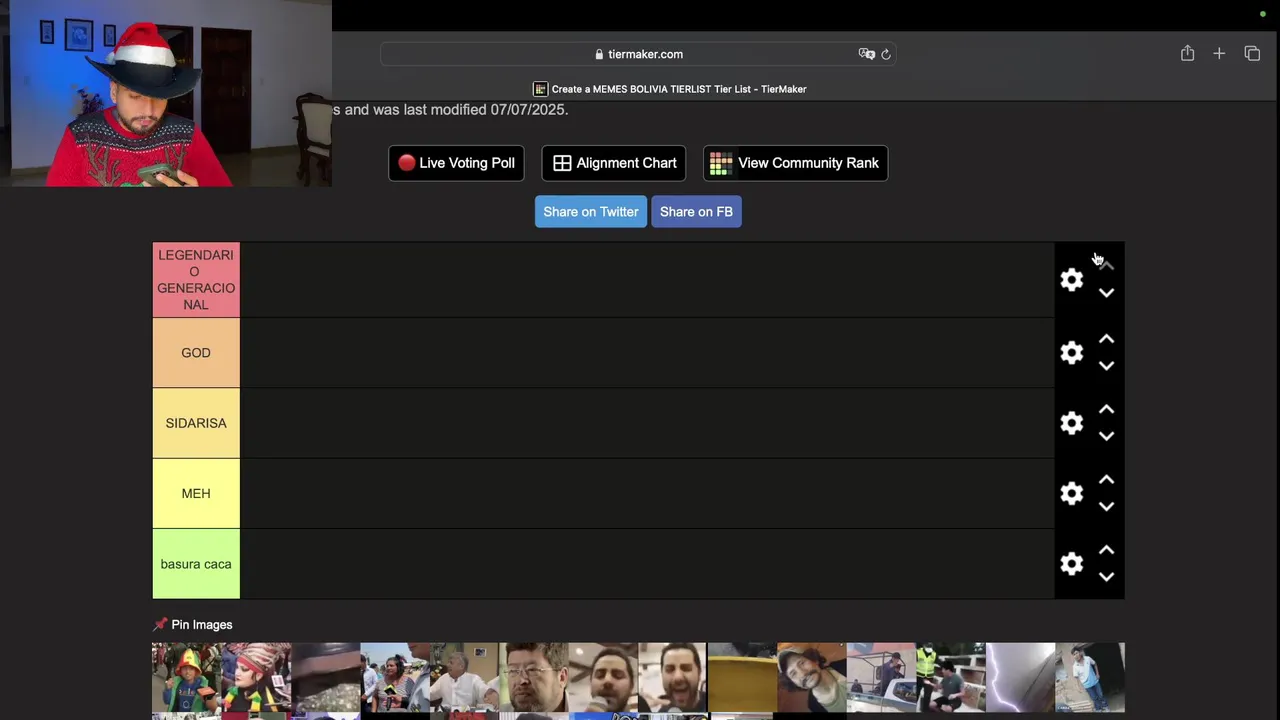Click the tiermaker.com address bar

637,54
